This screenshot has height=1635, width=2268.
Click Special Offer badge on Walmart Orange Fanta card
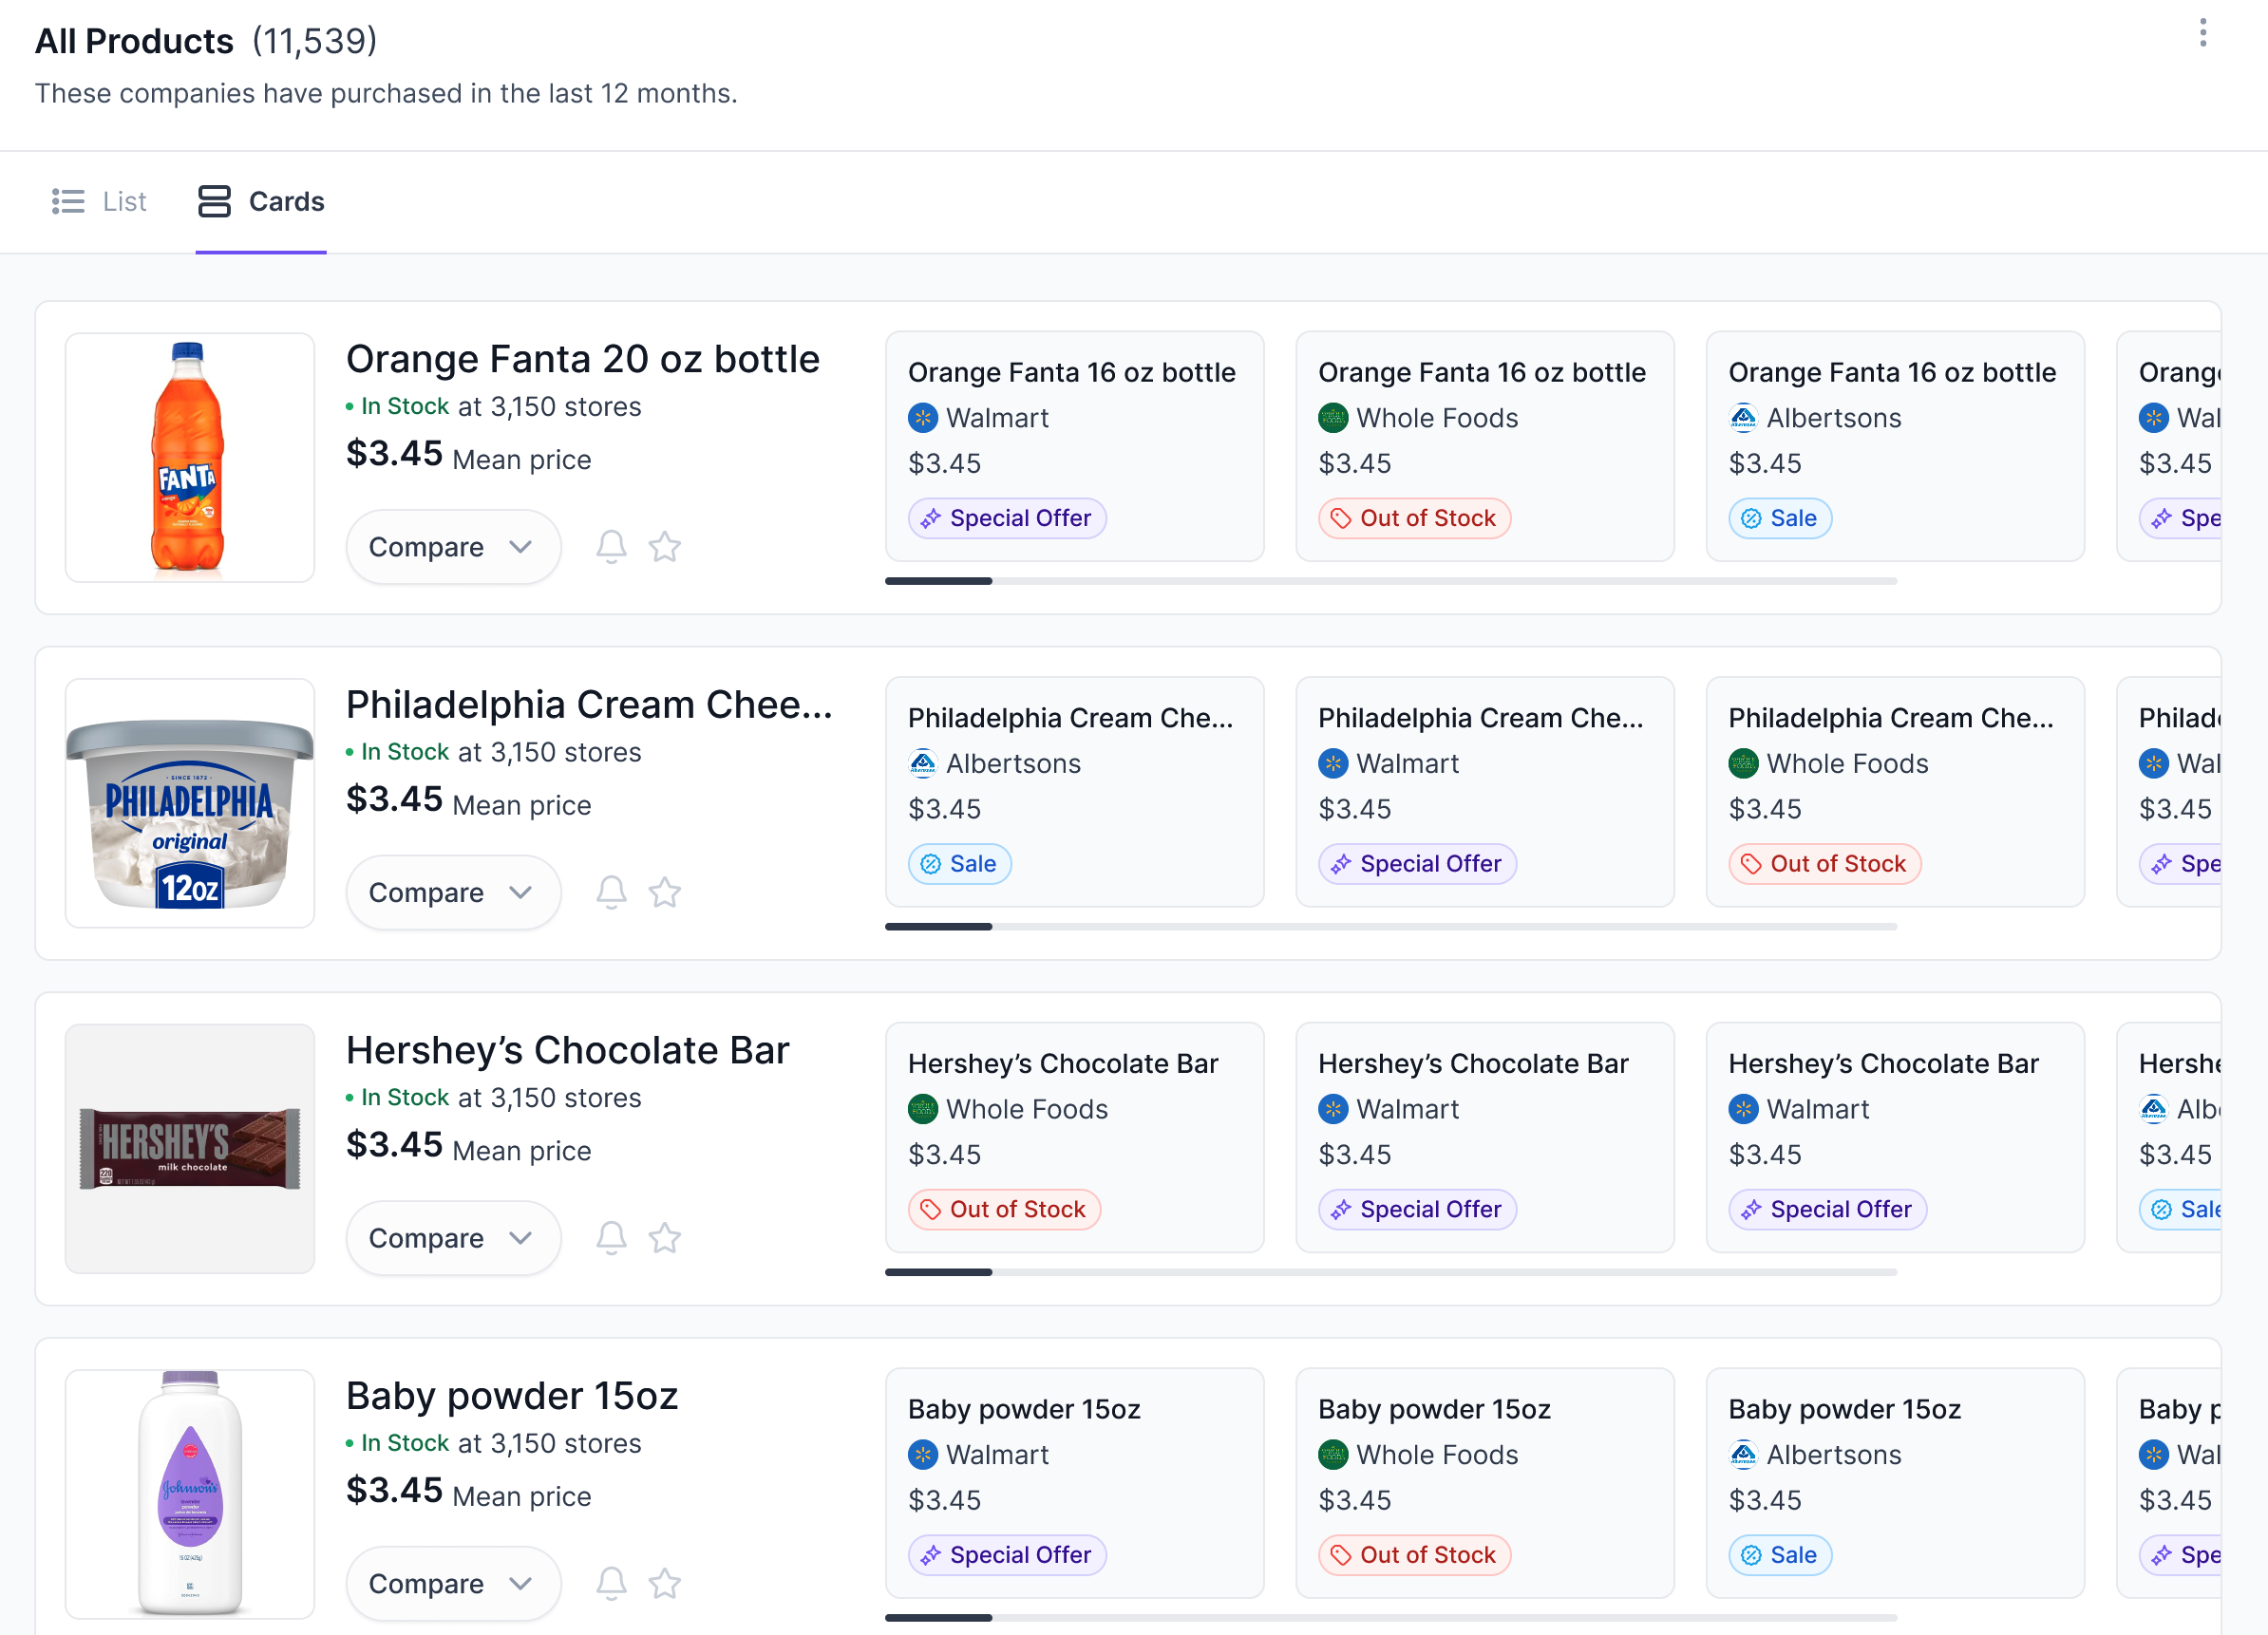click(x=1007, y=518)
